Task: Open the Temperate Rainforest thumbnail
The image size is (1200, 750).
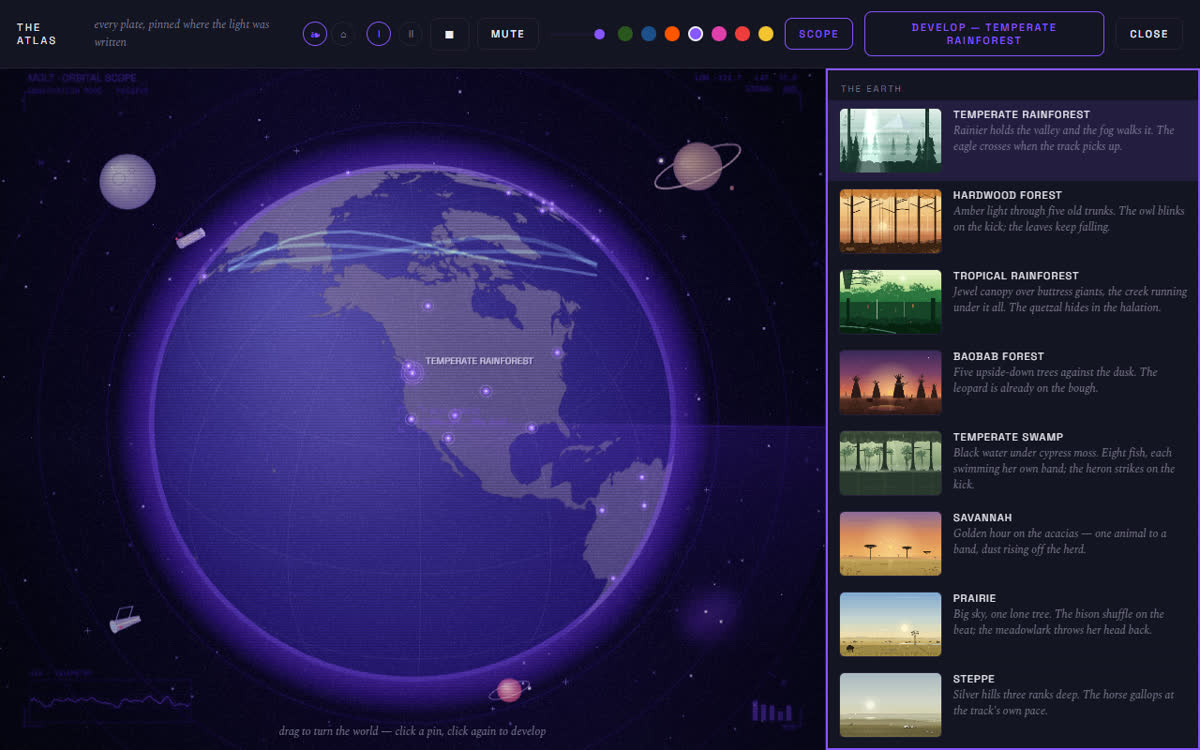Action: pos(891,140)
